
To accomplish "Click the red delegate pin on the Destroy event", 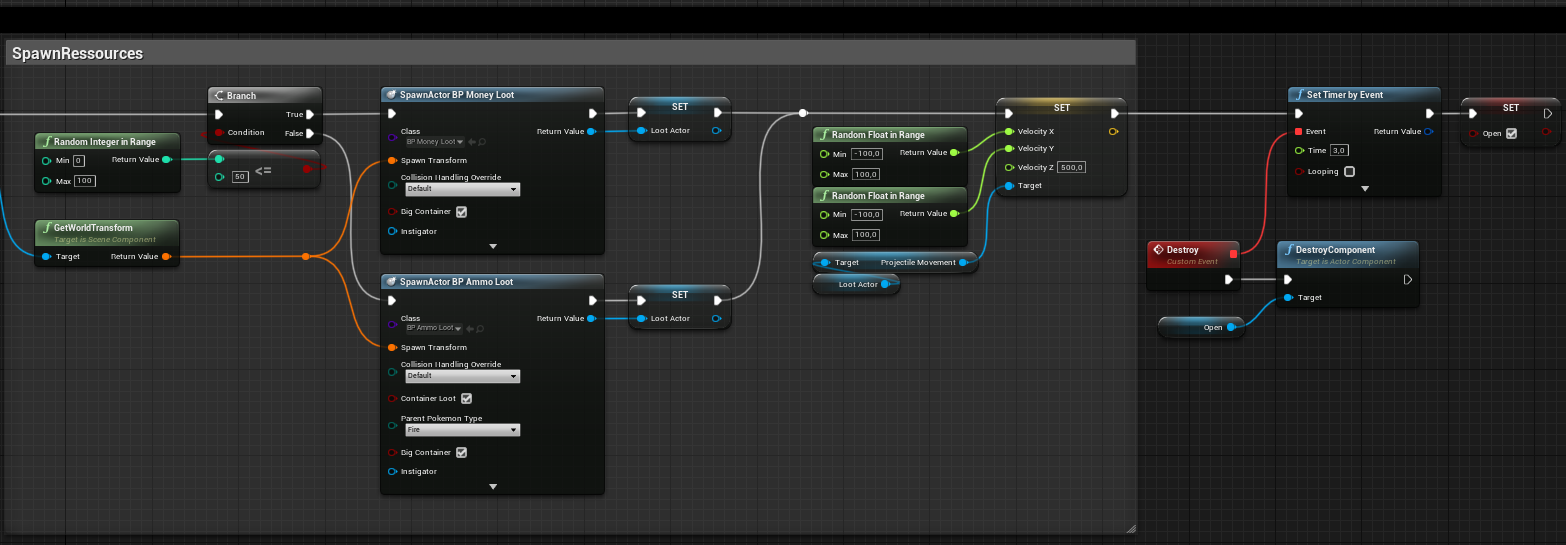I will 1233,254.
